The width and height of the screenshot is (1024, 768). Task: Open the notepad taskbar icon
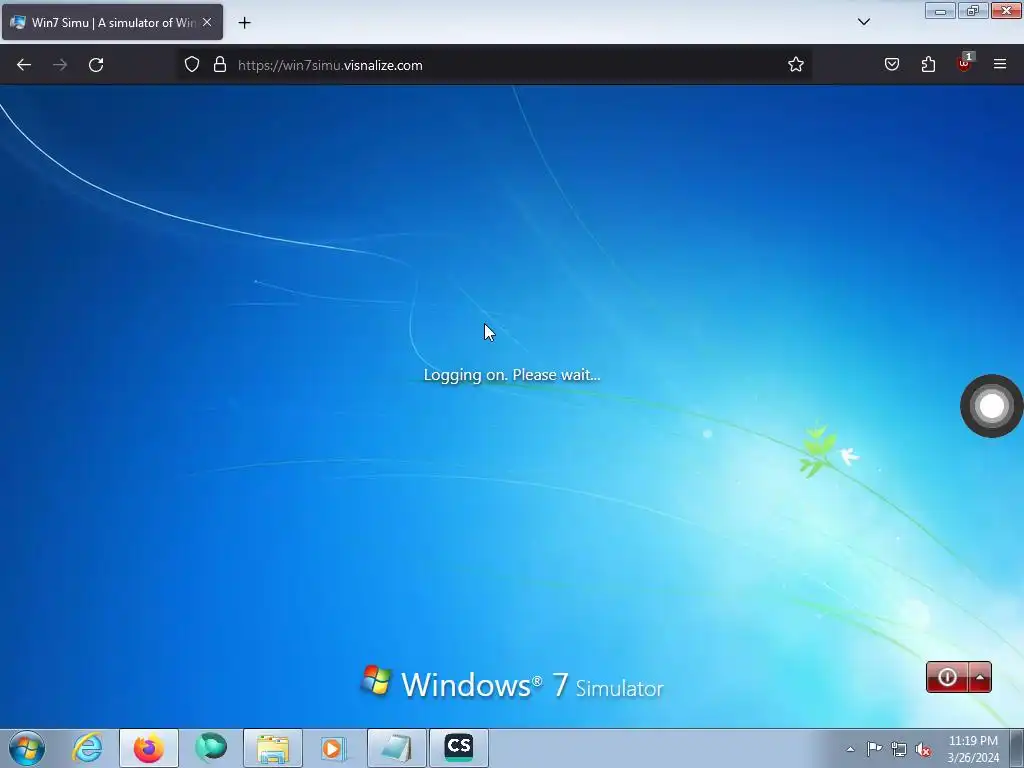point(396,748)
